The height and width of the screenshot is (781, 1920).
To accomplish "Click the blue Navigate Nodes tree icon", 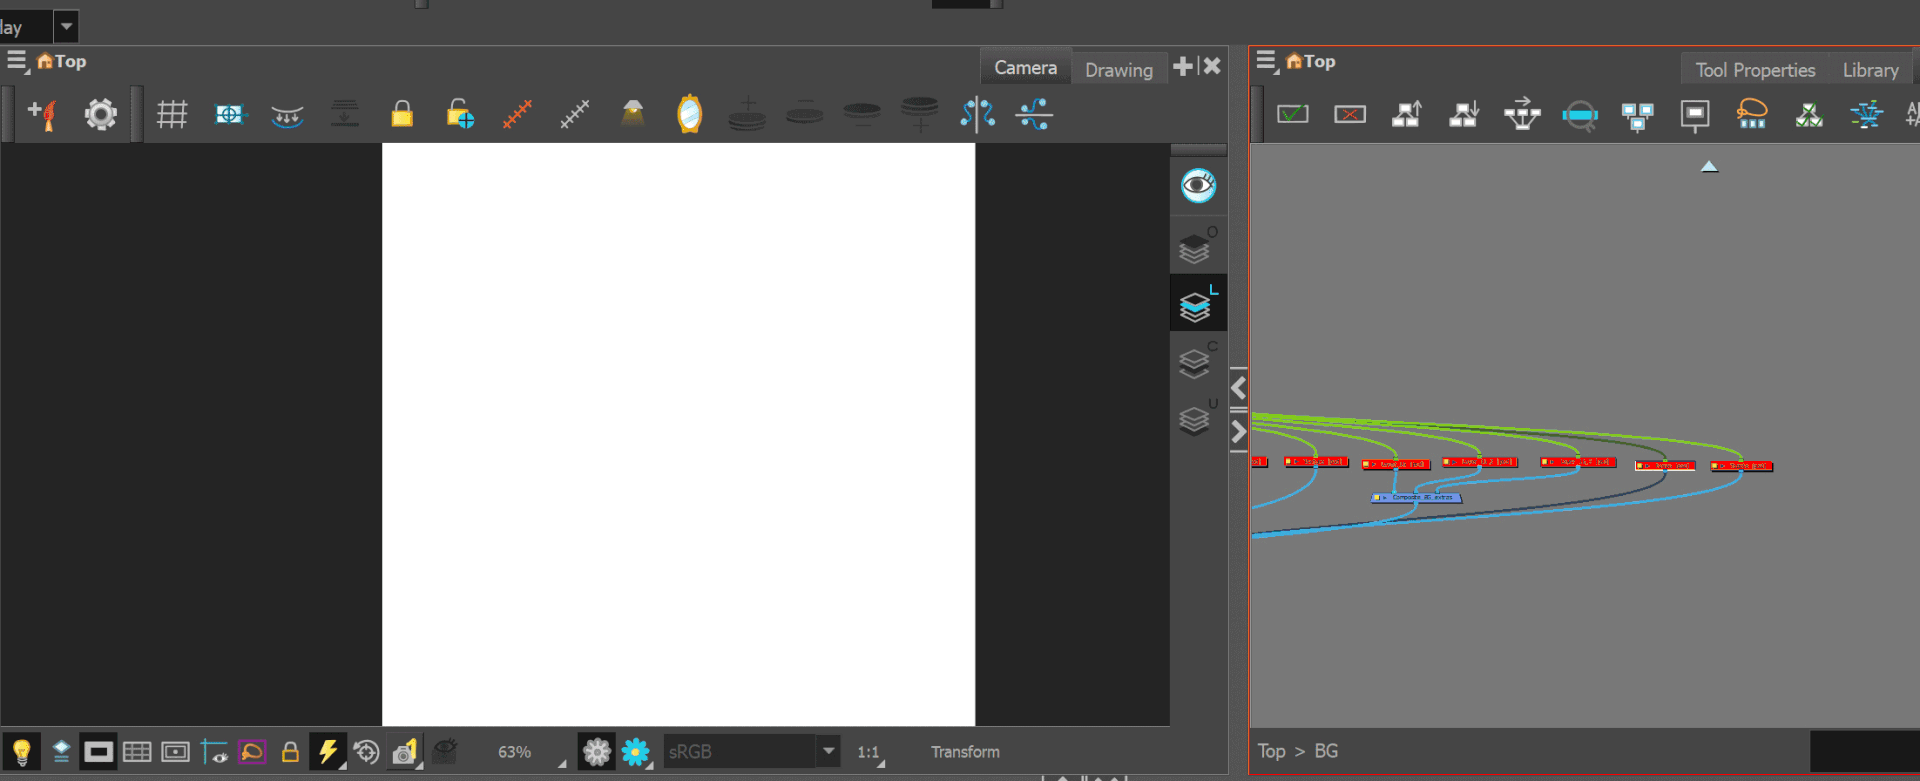I will pos(1637,116).
